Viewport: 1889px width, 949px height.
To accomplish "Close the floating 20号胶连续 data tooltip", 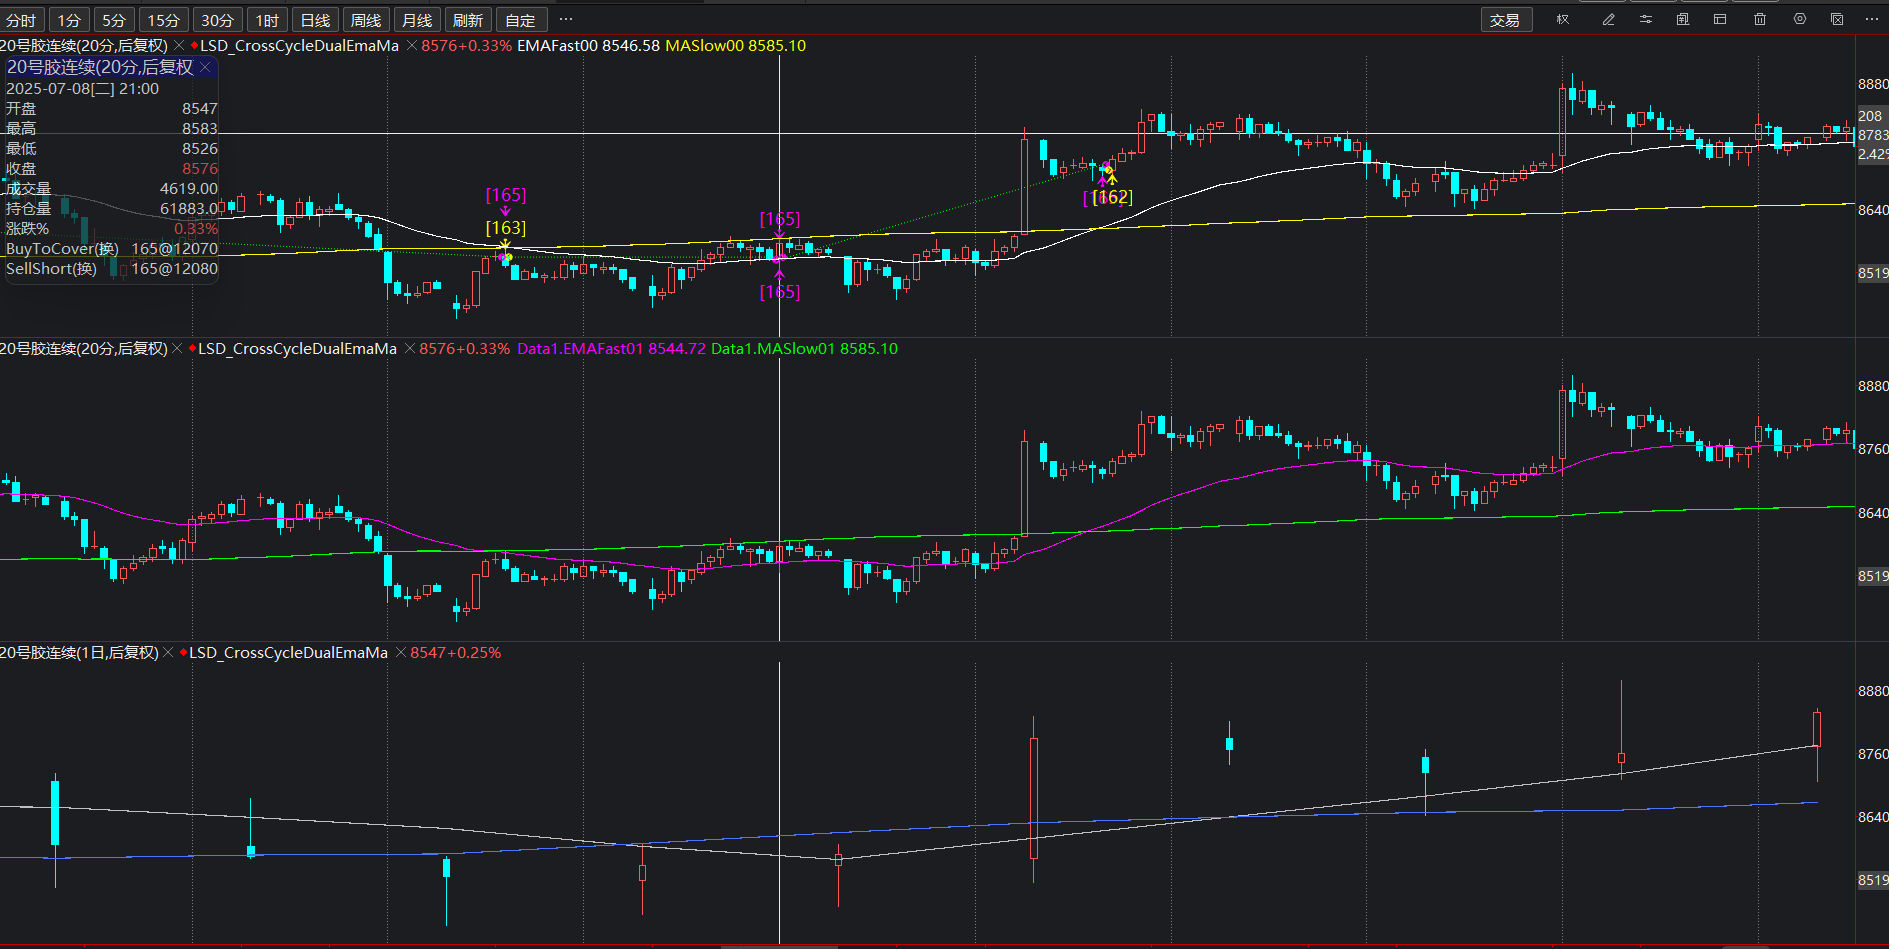I will click(205, 67).
